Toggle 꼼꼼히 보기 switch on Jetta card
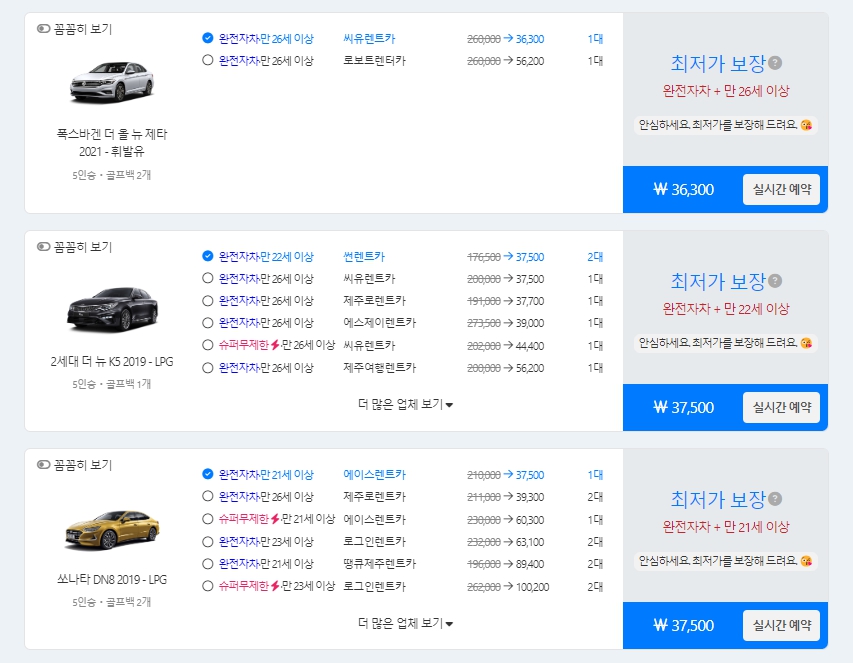 (44, 28)
